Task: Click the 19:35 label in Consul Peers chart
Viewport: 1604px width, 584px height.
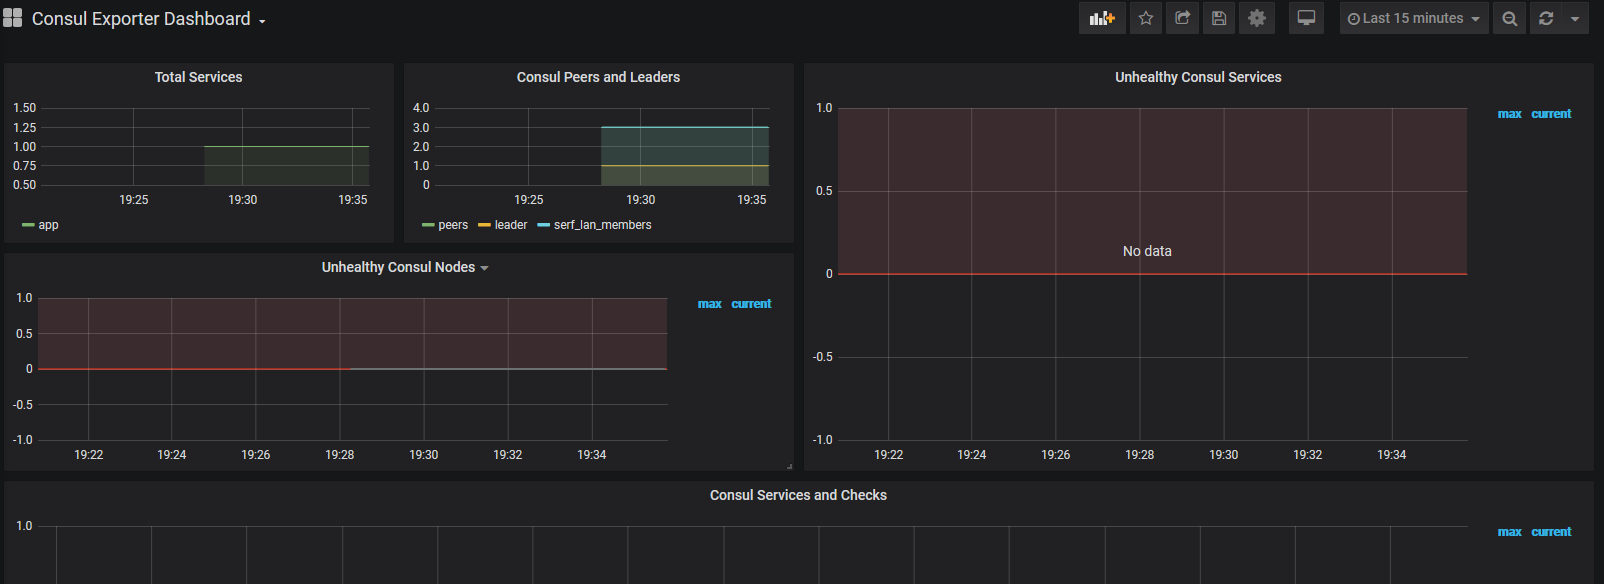Action: coord(752,200)
